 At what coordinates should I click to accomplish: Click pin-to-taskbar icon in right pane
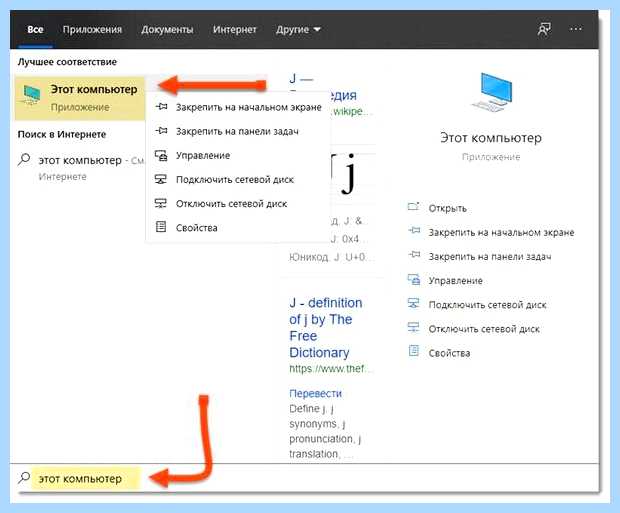[x=414, y=255]
